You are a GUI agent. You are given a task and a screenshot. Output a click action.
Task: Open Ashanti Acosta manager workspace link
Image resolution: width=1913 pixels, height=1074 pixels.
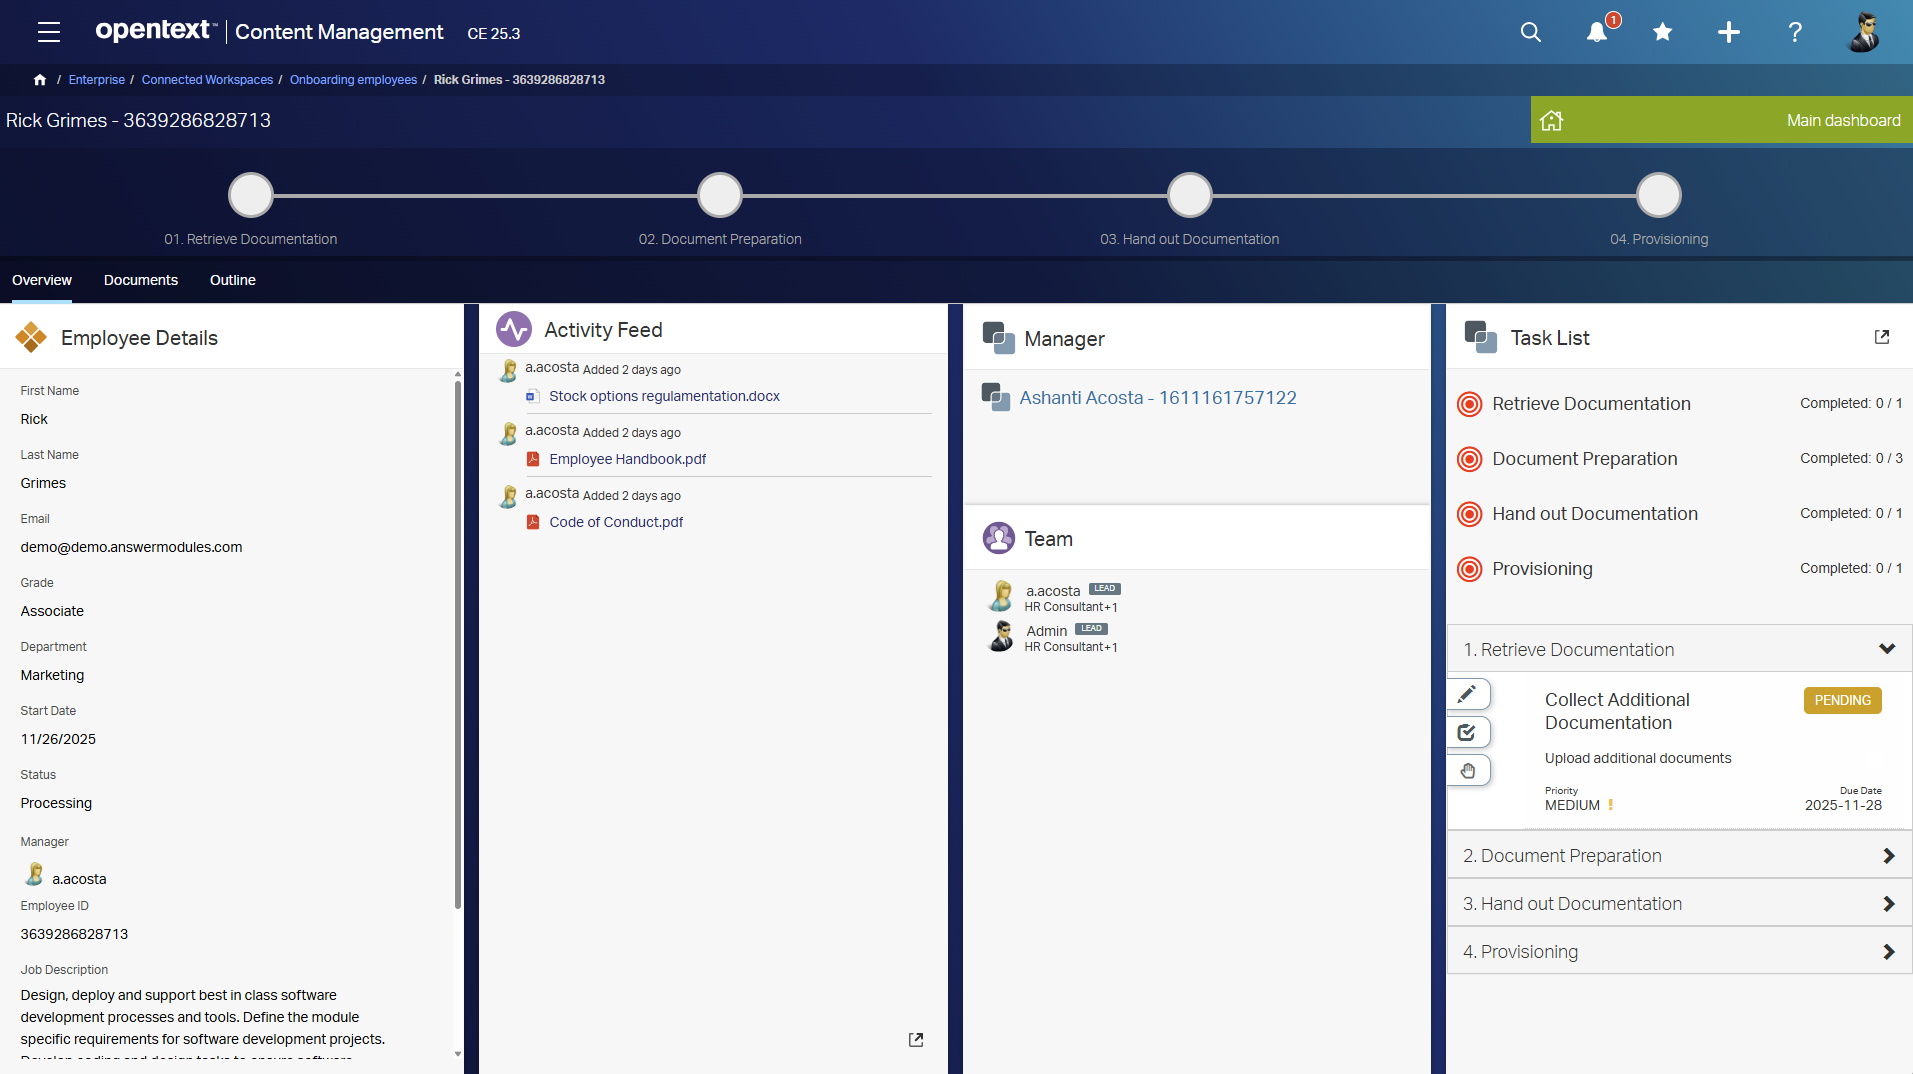[x=1157, y=398]
